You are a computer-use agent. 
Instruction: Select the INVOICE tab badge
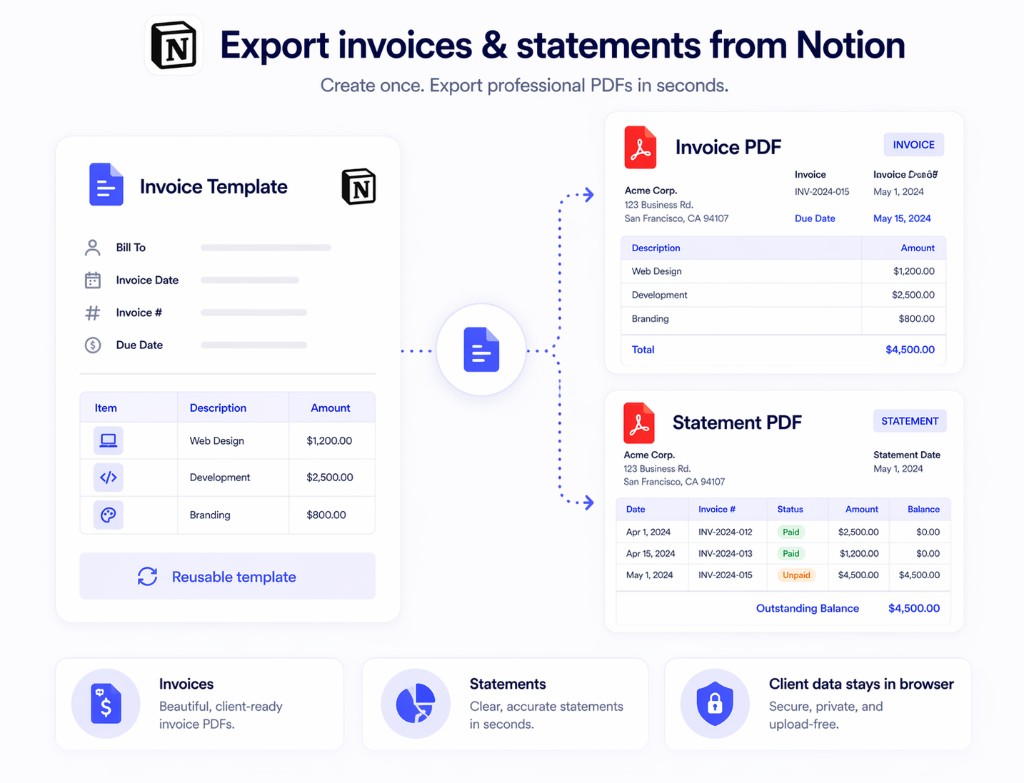pos(913,144)
